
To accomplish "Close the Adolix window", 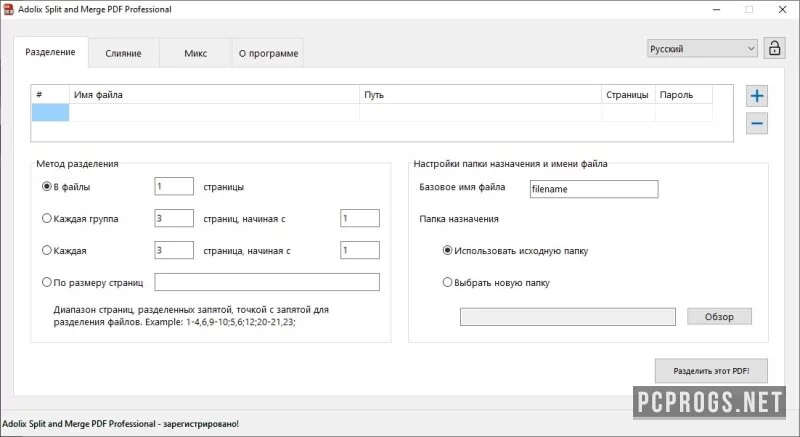I will 782,9.
